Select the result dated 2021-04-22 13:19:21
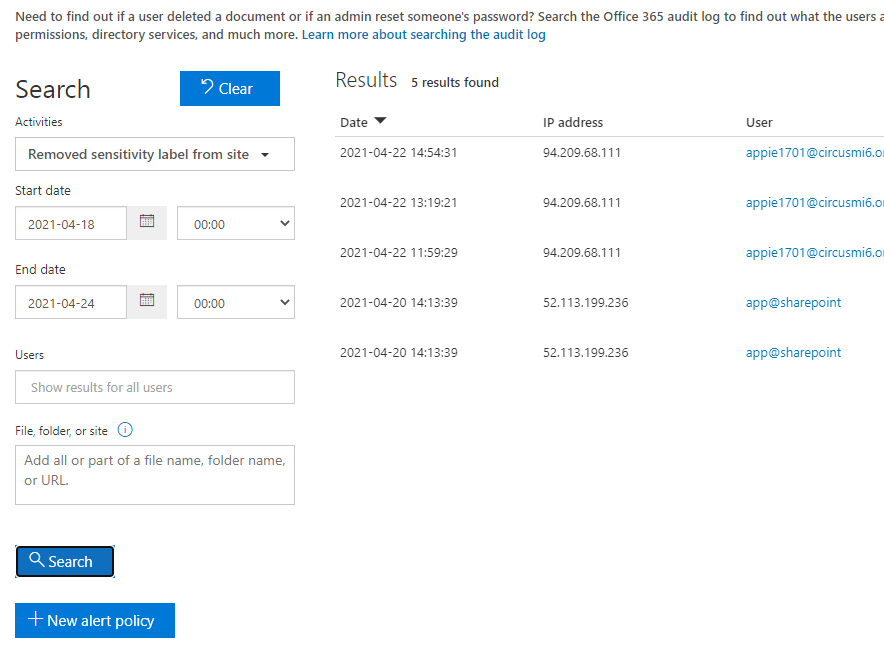 (398, 203)
